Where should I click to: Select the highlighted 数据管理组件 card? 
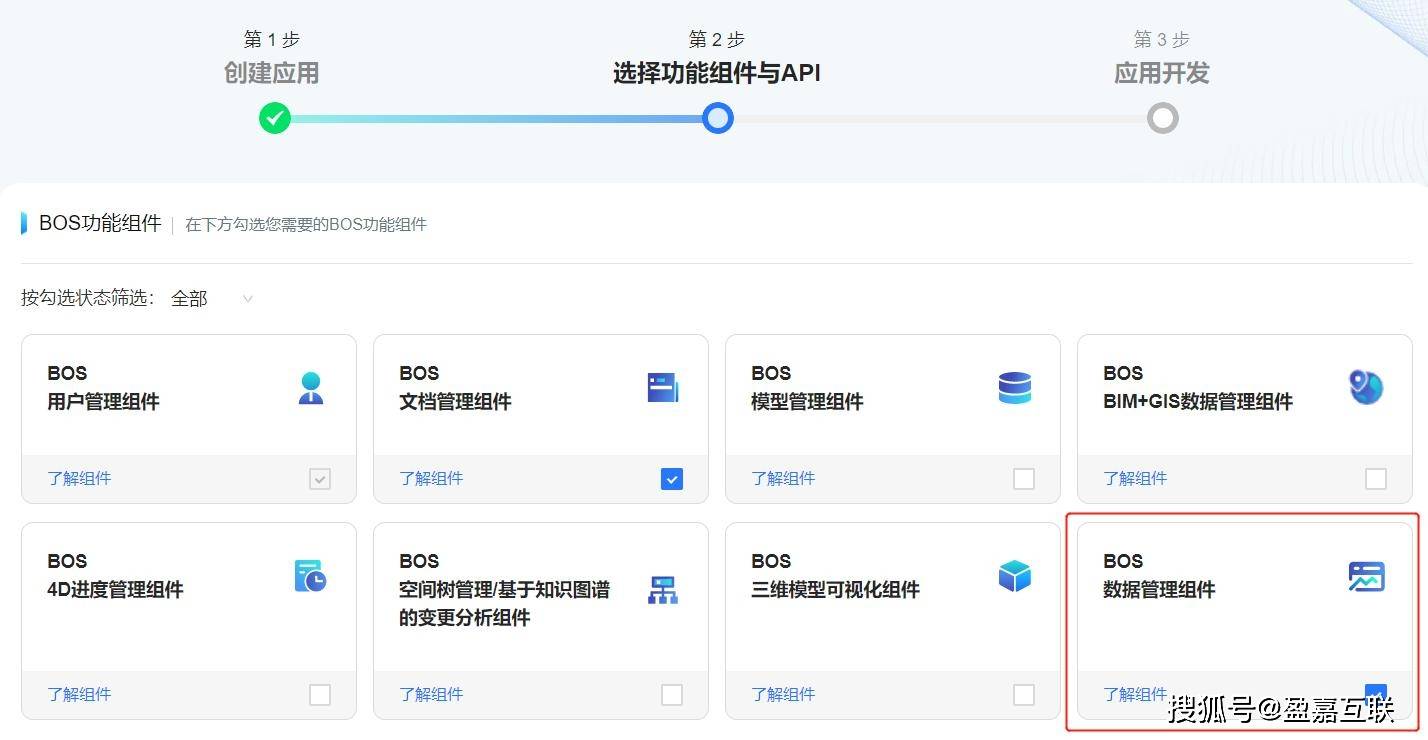[1244, 620]
